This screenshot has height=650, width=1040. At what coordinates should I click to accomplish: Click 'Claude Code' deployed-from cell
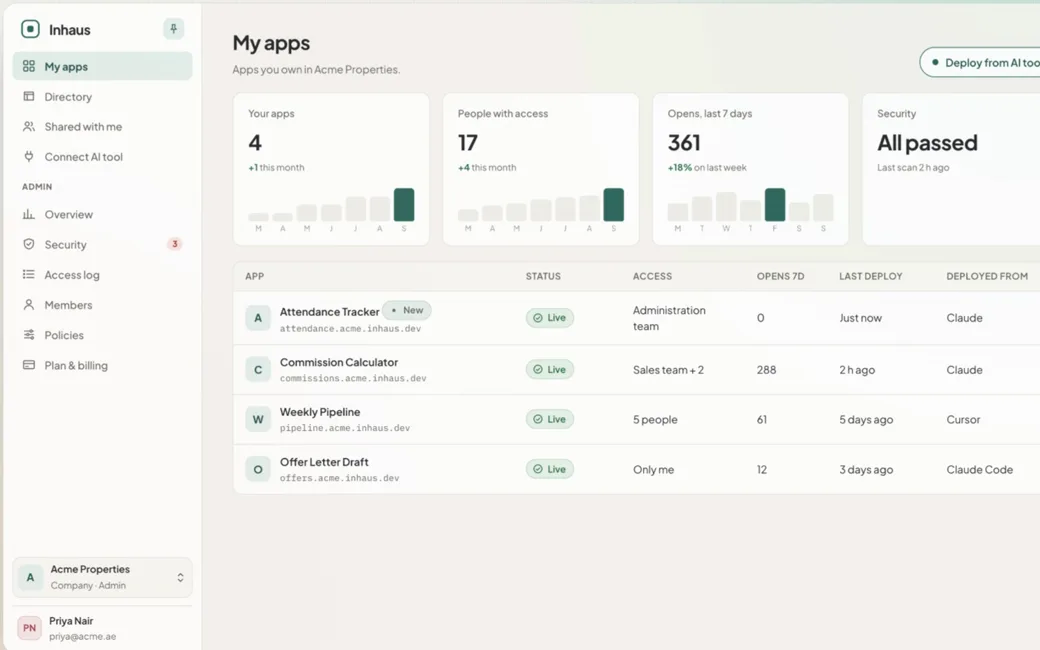click(x=980, y=469)
